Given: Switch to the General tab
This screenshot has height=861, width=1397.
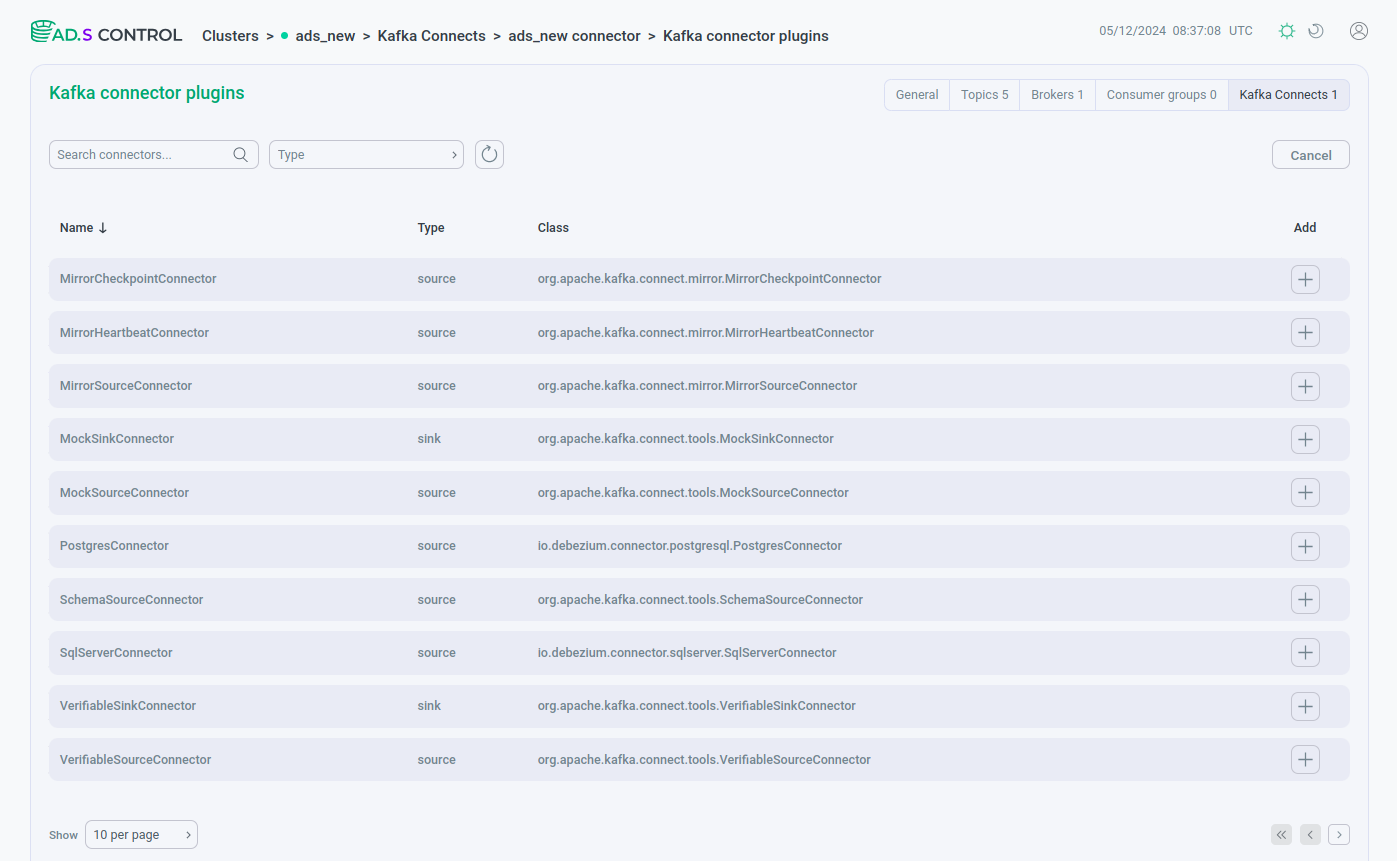Looking at the screenshot, I should (917, 95).
